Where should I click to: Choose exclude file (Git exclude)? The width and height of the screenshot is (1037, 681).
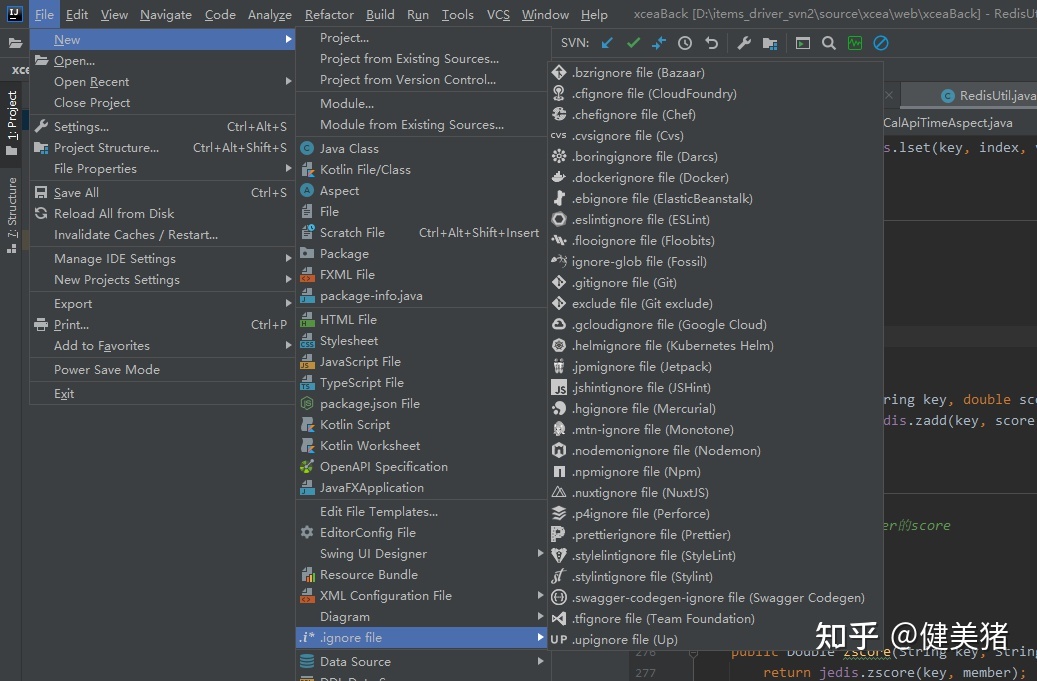(716, 303)
